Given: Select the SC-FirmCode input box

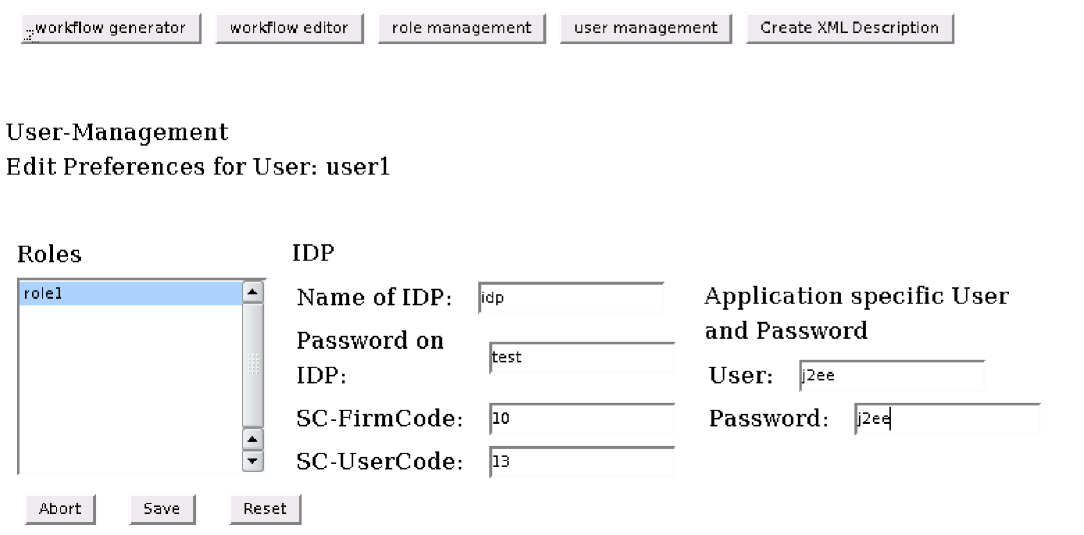Looking at the screenshot, I should tap(582, 419).
